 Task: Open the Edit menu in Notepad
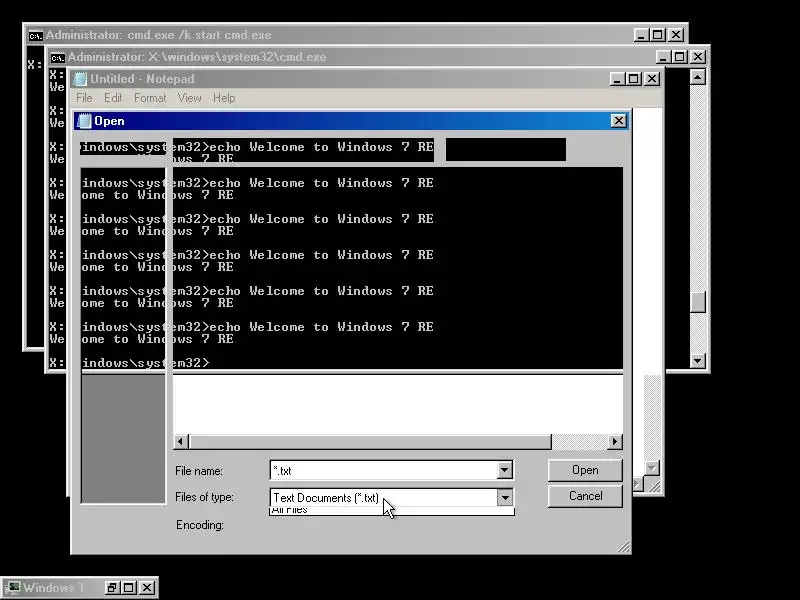(x=113, y=98)
